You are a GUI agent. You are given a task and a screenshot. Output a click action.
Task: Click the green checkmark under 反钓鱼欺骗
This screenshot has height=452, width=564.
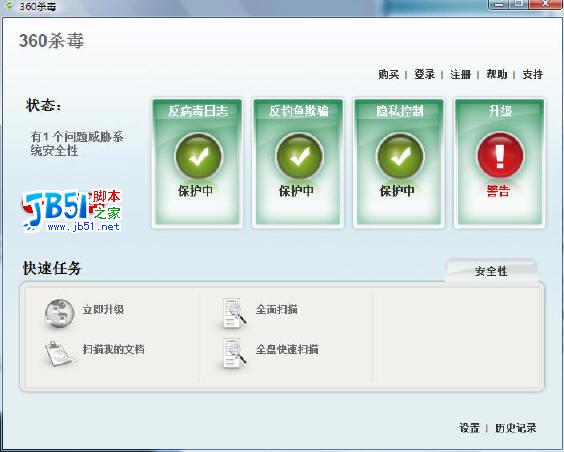point(299,156)
